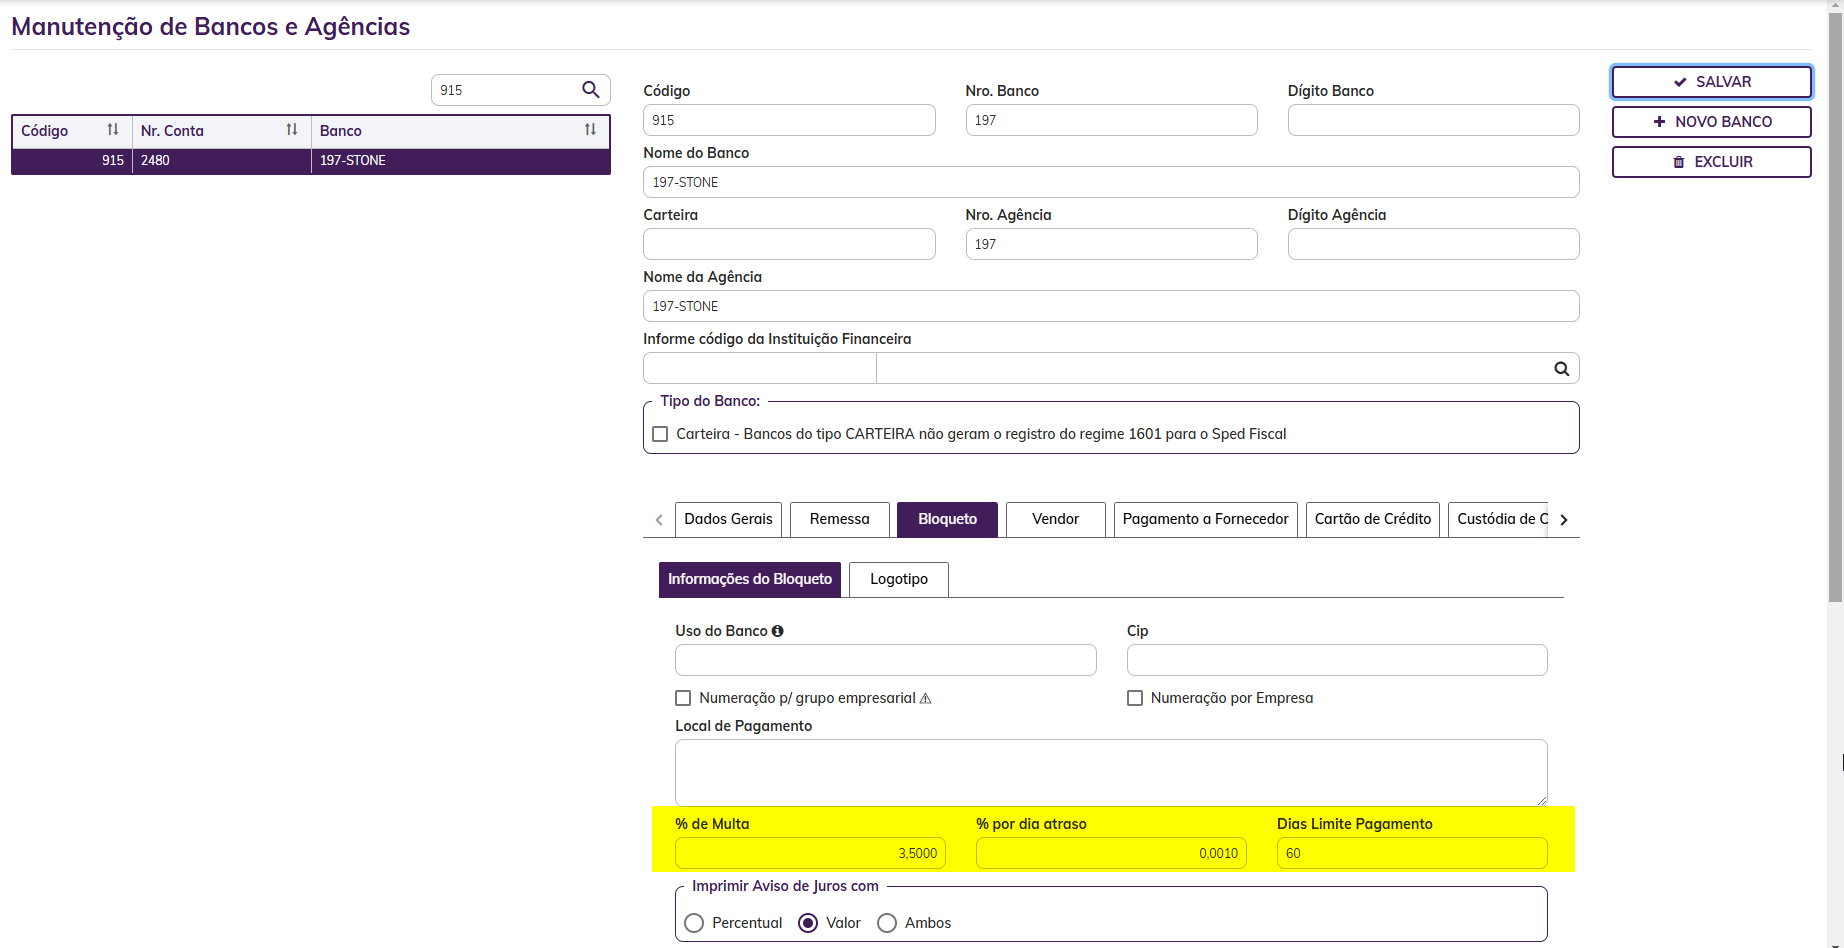Check Numeração p/ grupo empresarial
Image resolution: width=1844 pixels, height=948 pixels.
point(683,698)
